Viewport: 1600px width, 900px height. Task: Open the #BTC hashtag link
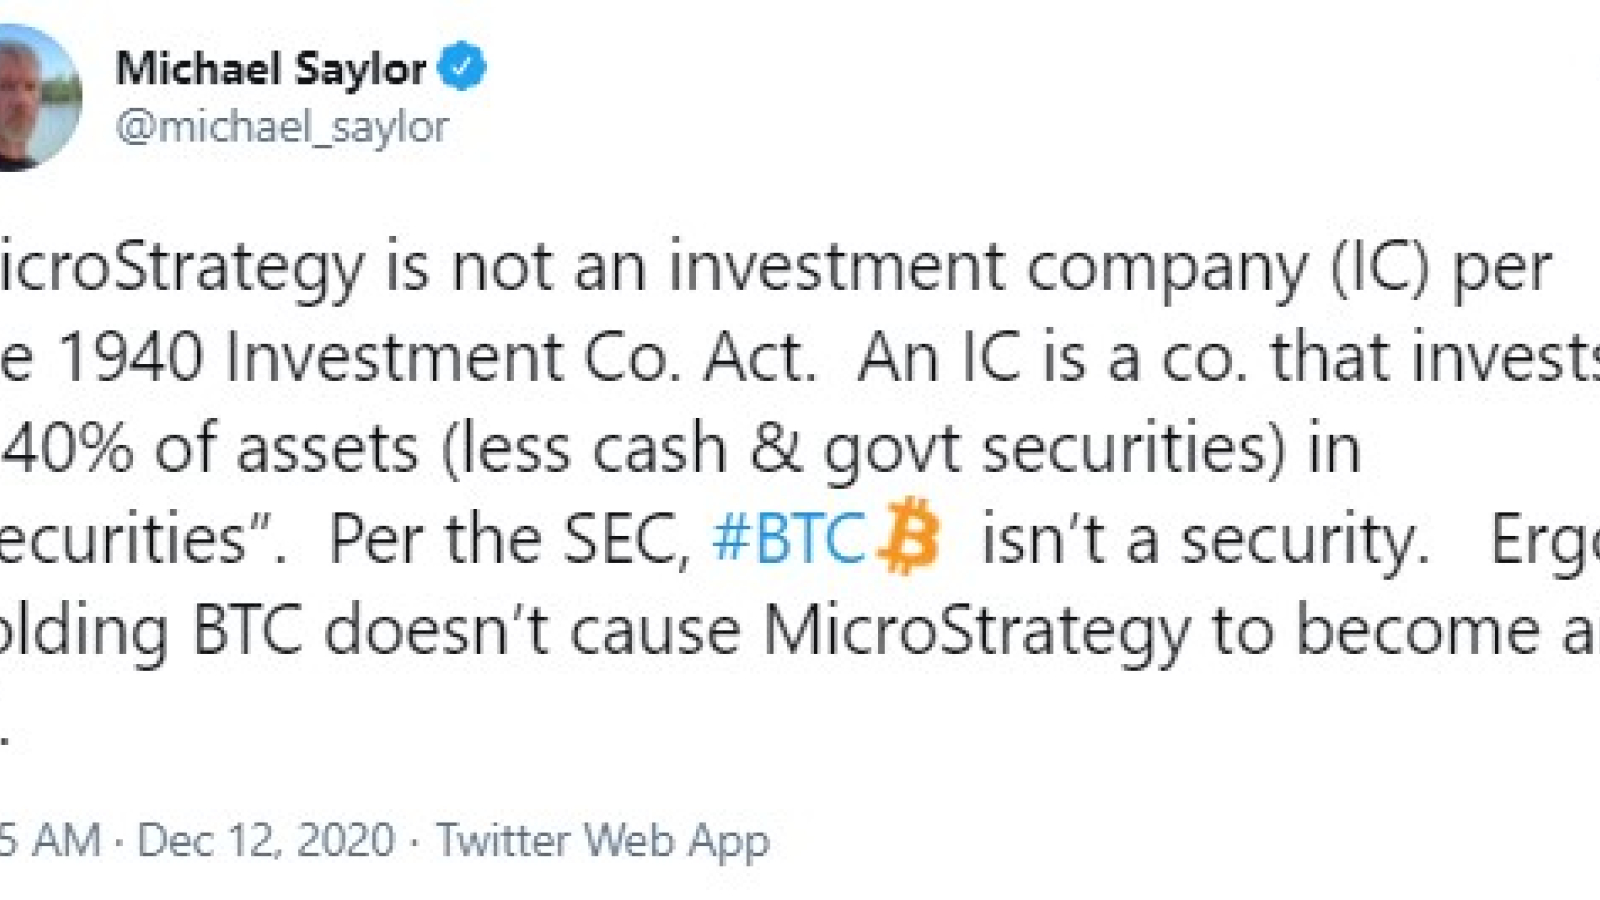[788, 539]
